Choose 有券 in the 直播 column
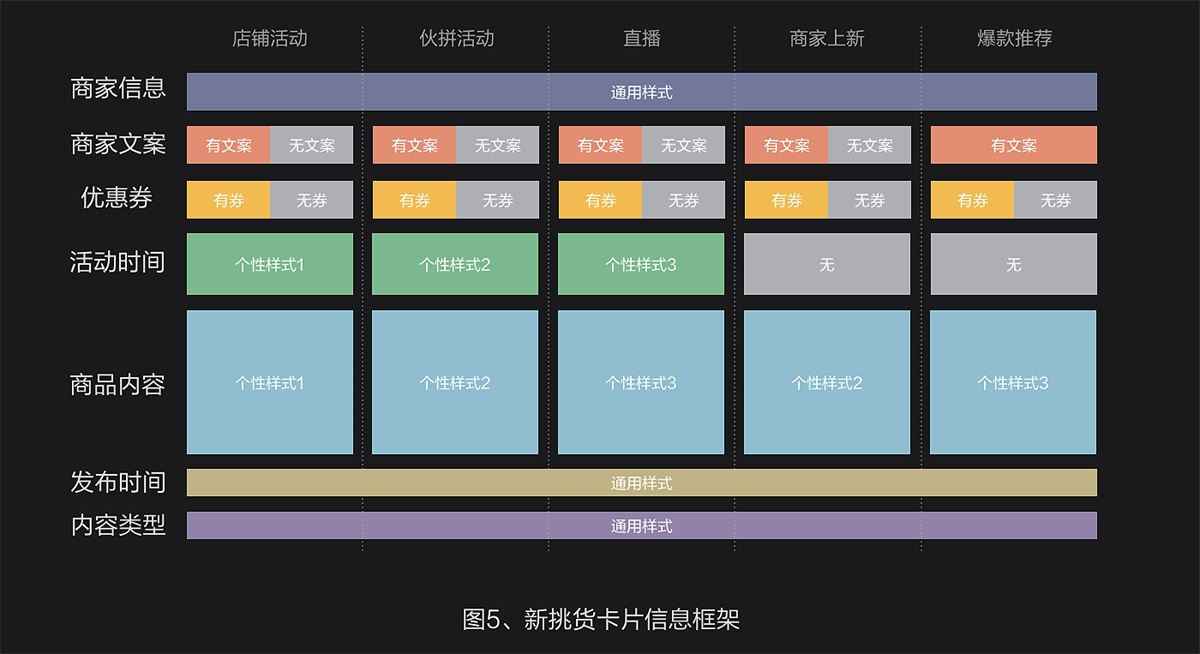 coord(601,200)
